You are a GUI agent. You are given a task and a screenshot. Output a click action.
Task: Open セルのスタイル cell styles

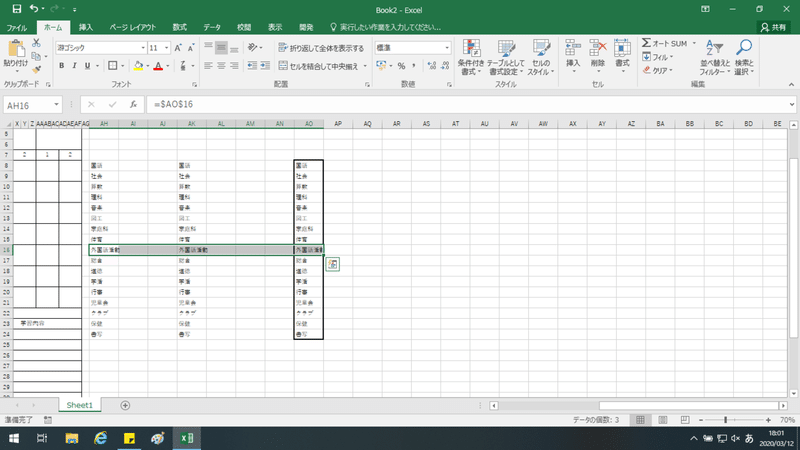click(x=541, y=58)
